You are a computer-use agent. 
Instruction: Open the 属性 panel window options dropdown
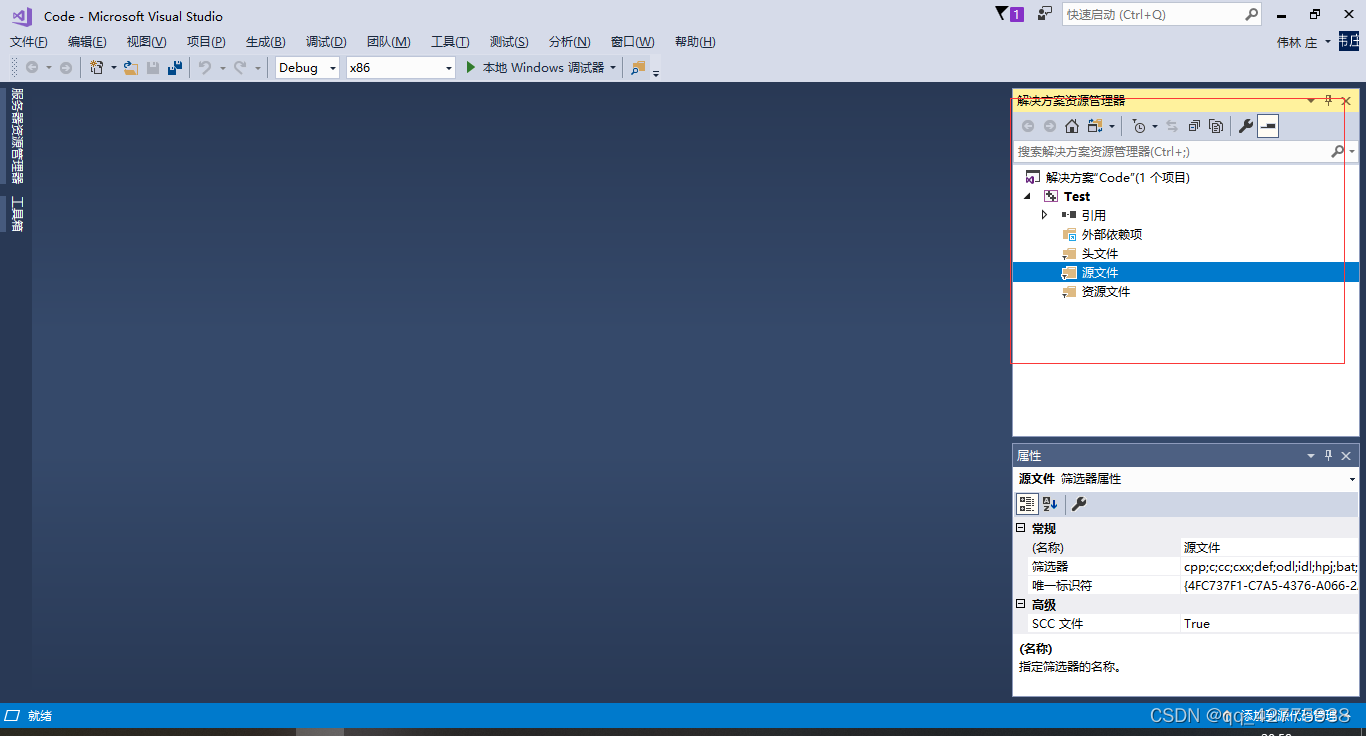[x=1311, y=455]
